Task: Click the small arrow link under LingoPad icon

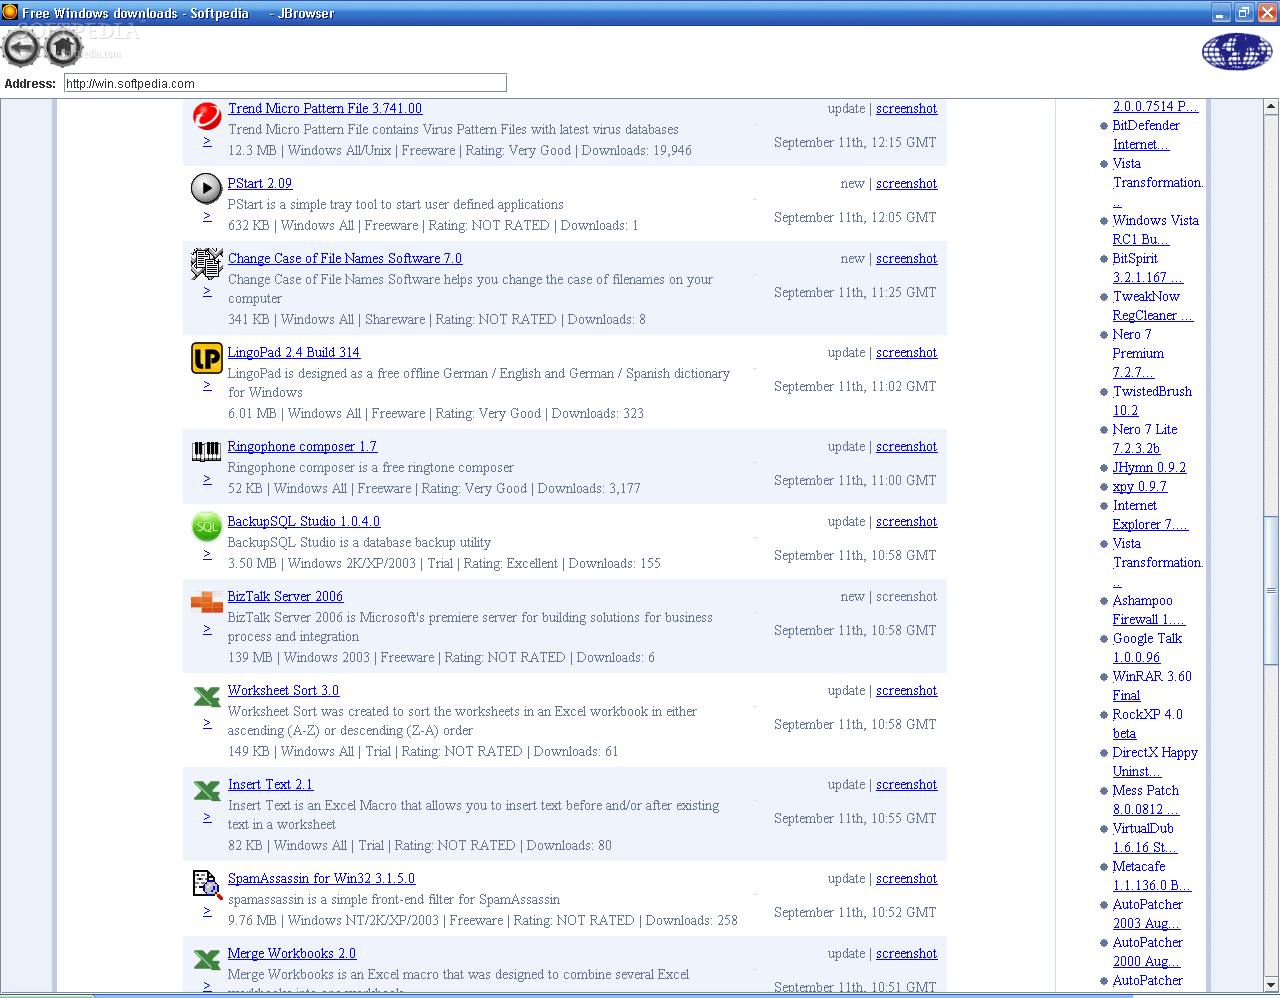Action: coord(207,385)
